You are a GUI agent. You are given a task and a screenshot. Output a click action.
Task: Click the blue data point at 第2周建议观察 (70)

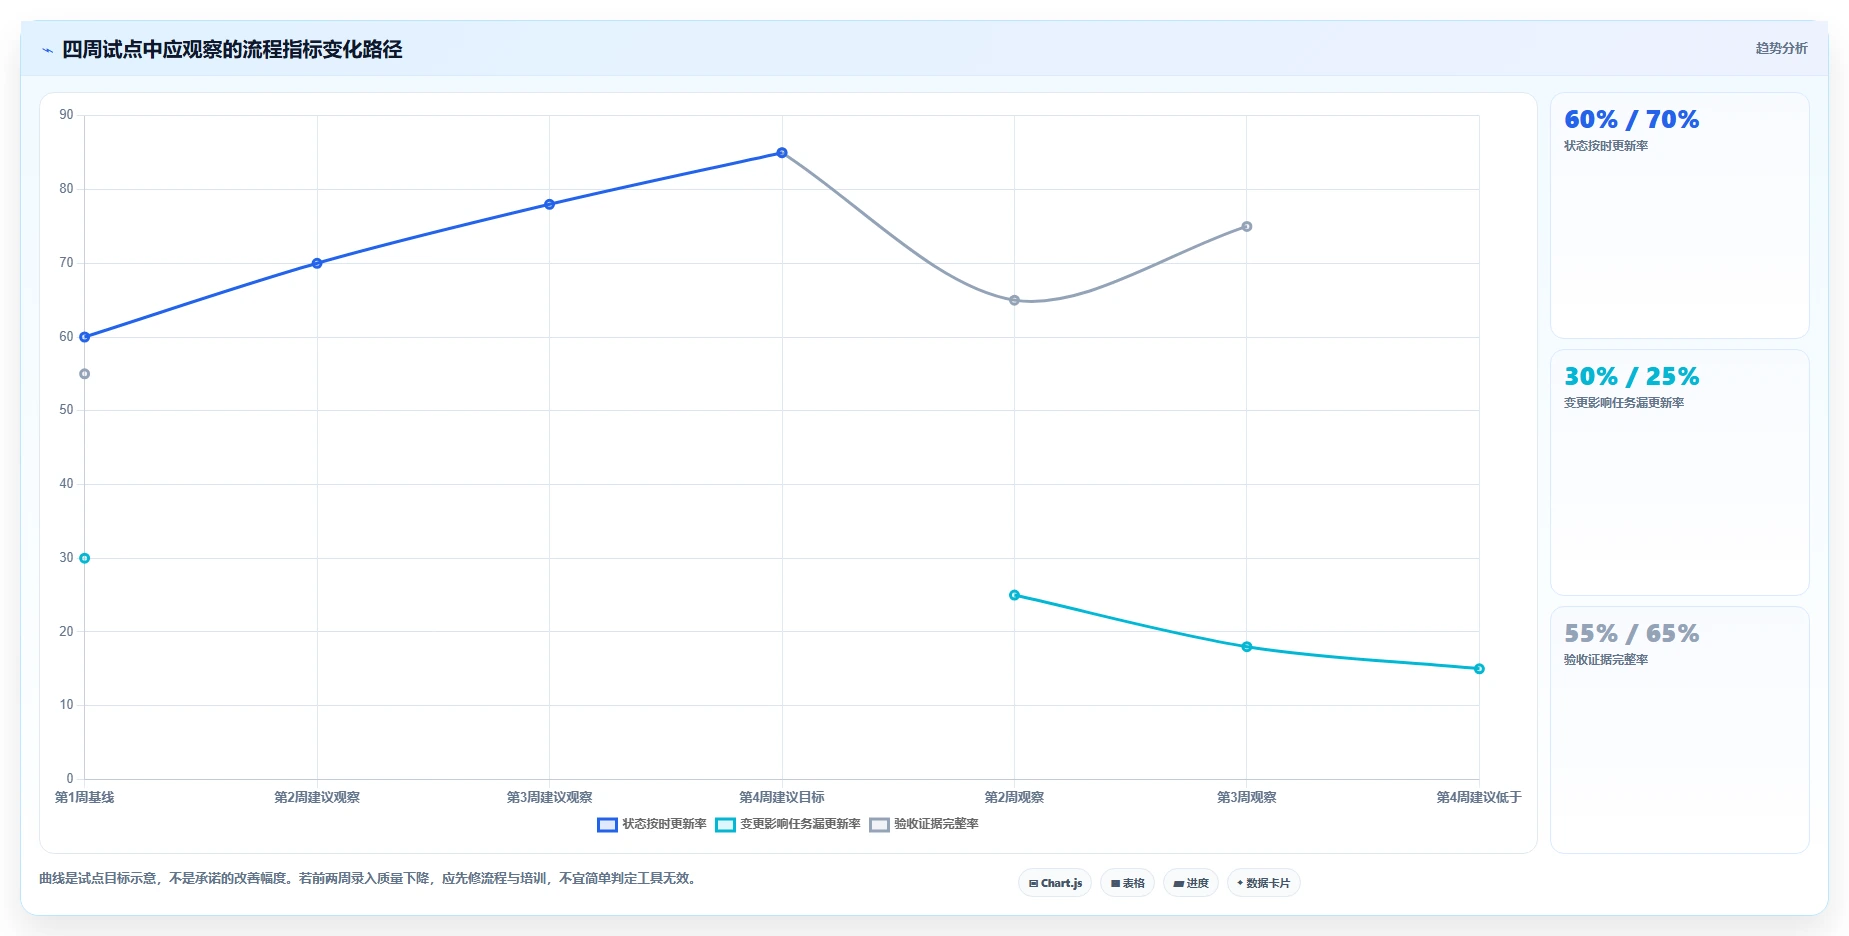pyautogui.click(x=317, y=264)
